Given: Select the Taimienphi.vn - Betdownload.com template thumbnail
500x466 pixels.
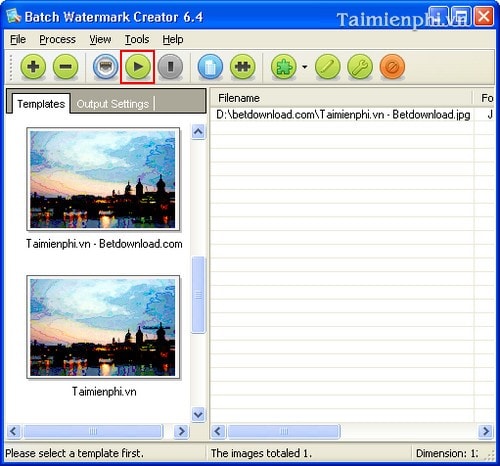Looking at the screenshot, I should pos(103,179).
